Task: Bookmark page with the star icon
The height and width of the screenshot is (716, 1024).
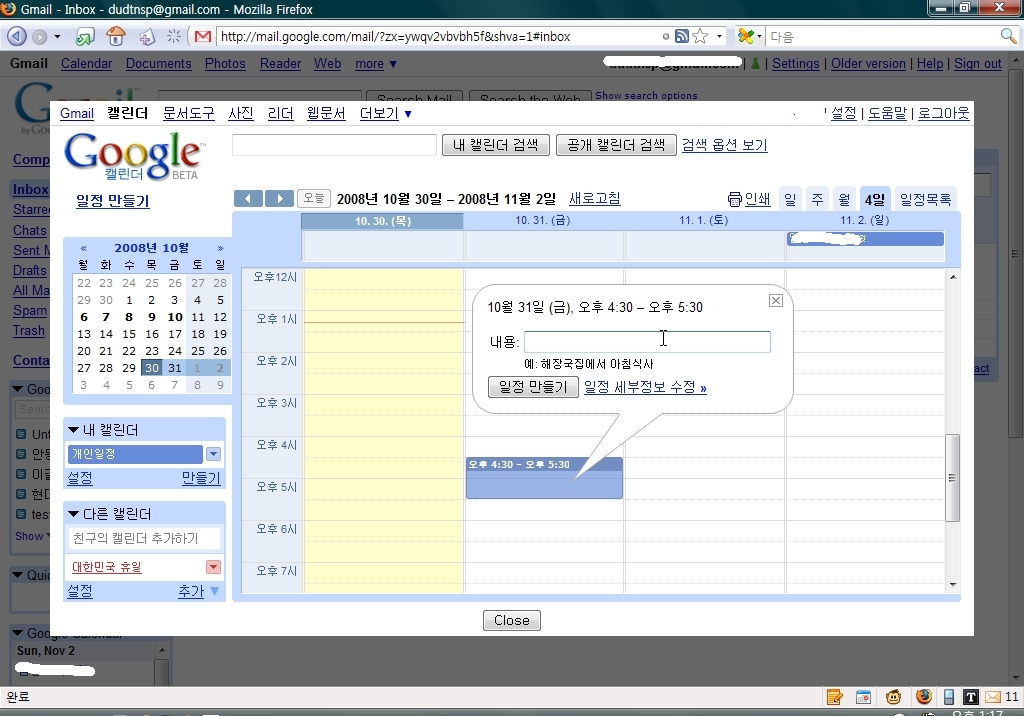Action: [700, 37]
